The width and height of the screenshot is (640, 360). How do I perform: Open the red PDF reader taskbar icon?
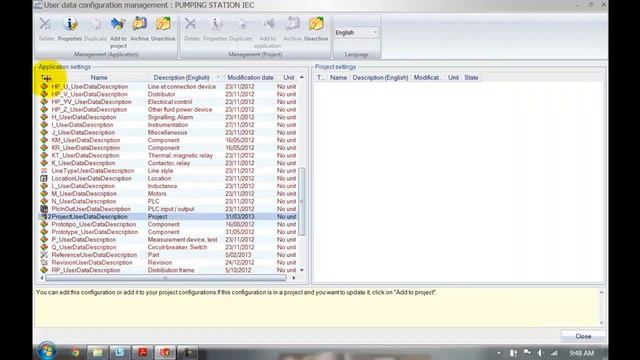click(142, 352)
